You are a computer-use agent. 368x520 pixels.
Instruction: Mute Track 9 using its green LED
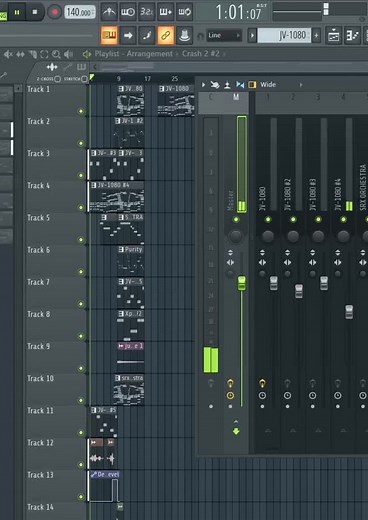81,368
